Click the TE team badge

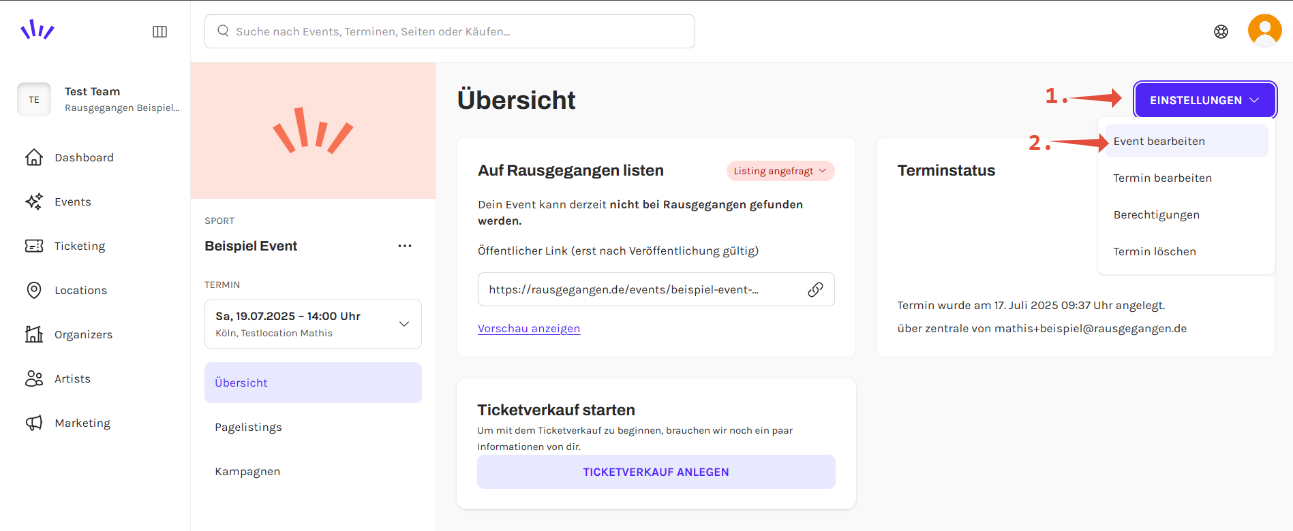pyautogui.click(x=34, y=99)
